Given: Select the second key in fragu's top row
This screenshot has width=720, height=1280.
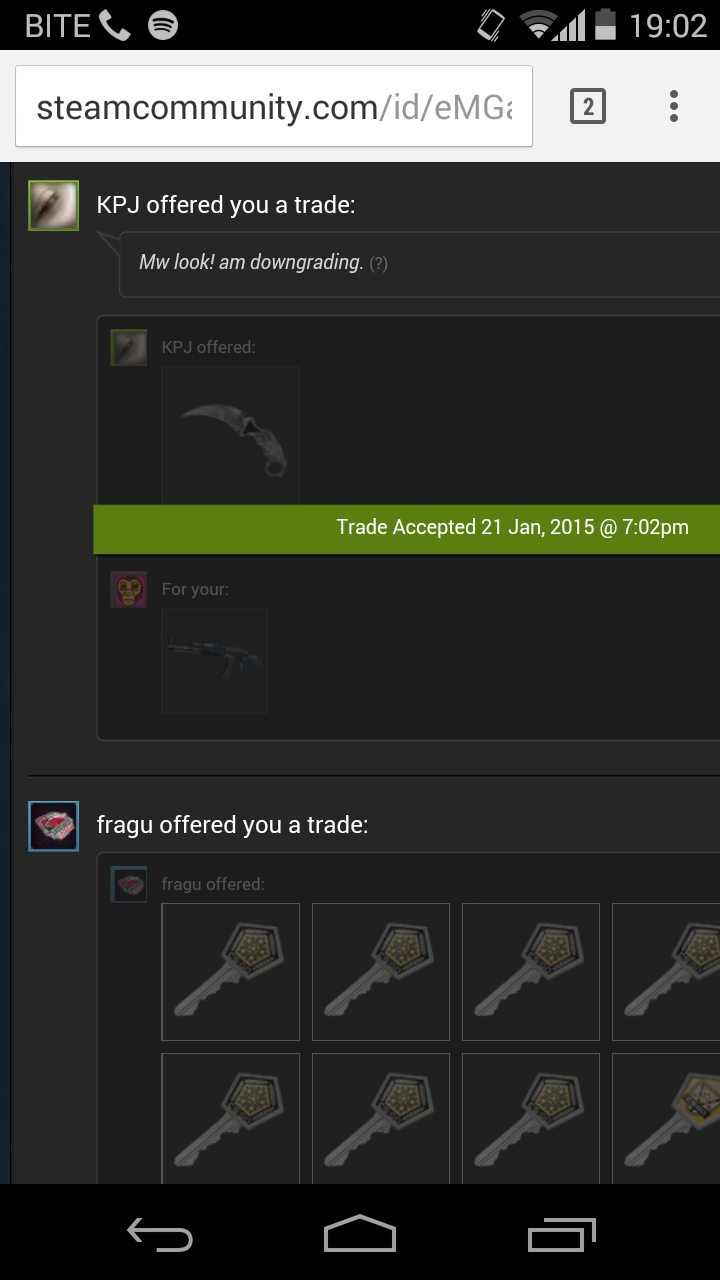Looking at the screenshot, I should (x=381, y=972).
